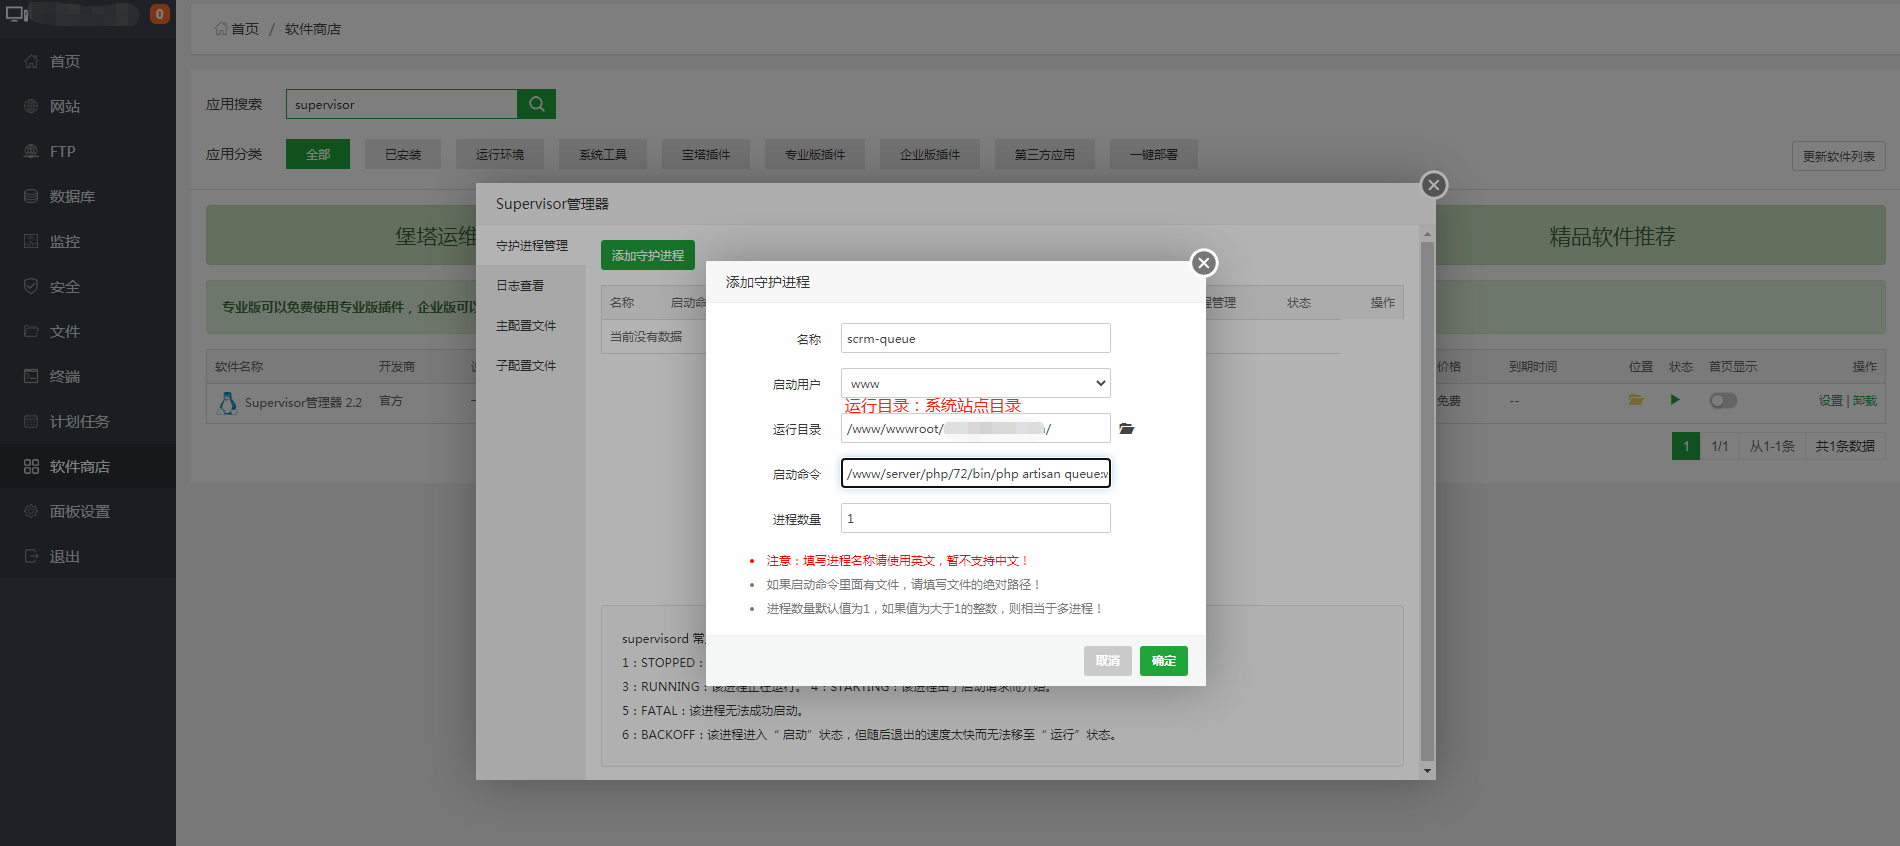Filter by 系统工具 category
The width and height of the screenshot is (1900, 846).
(603, 154)
